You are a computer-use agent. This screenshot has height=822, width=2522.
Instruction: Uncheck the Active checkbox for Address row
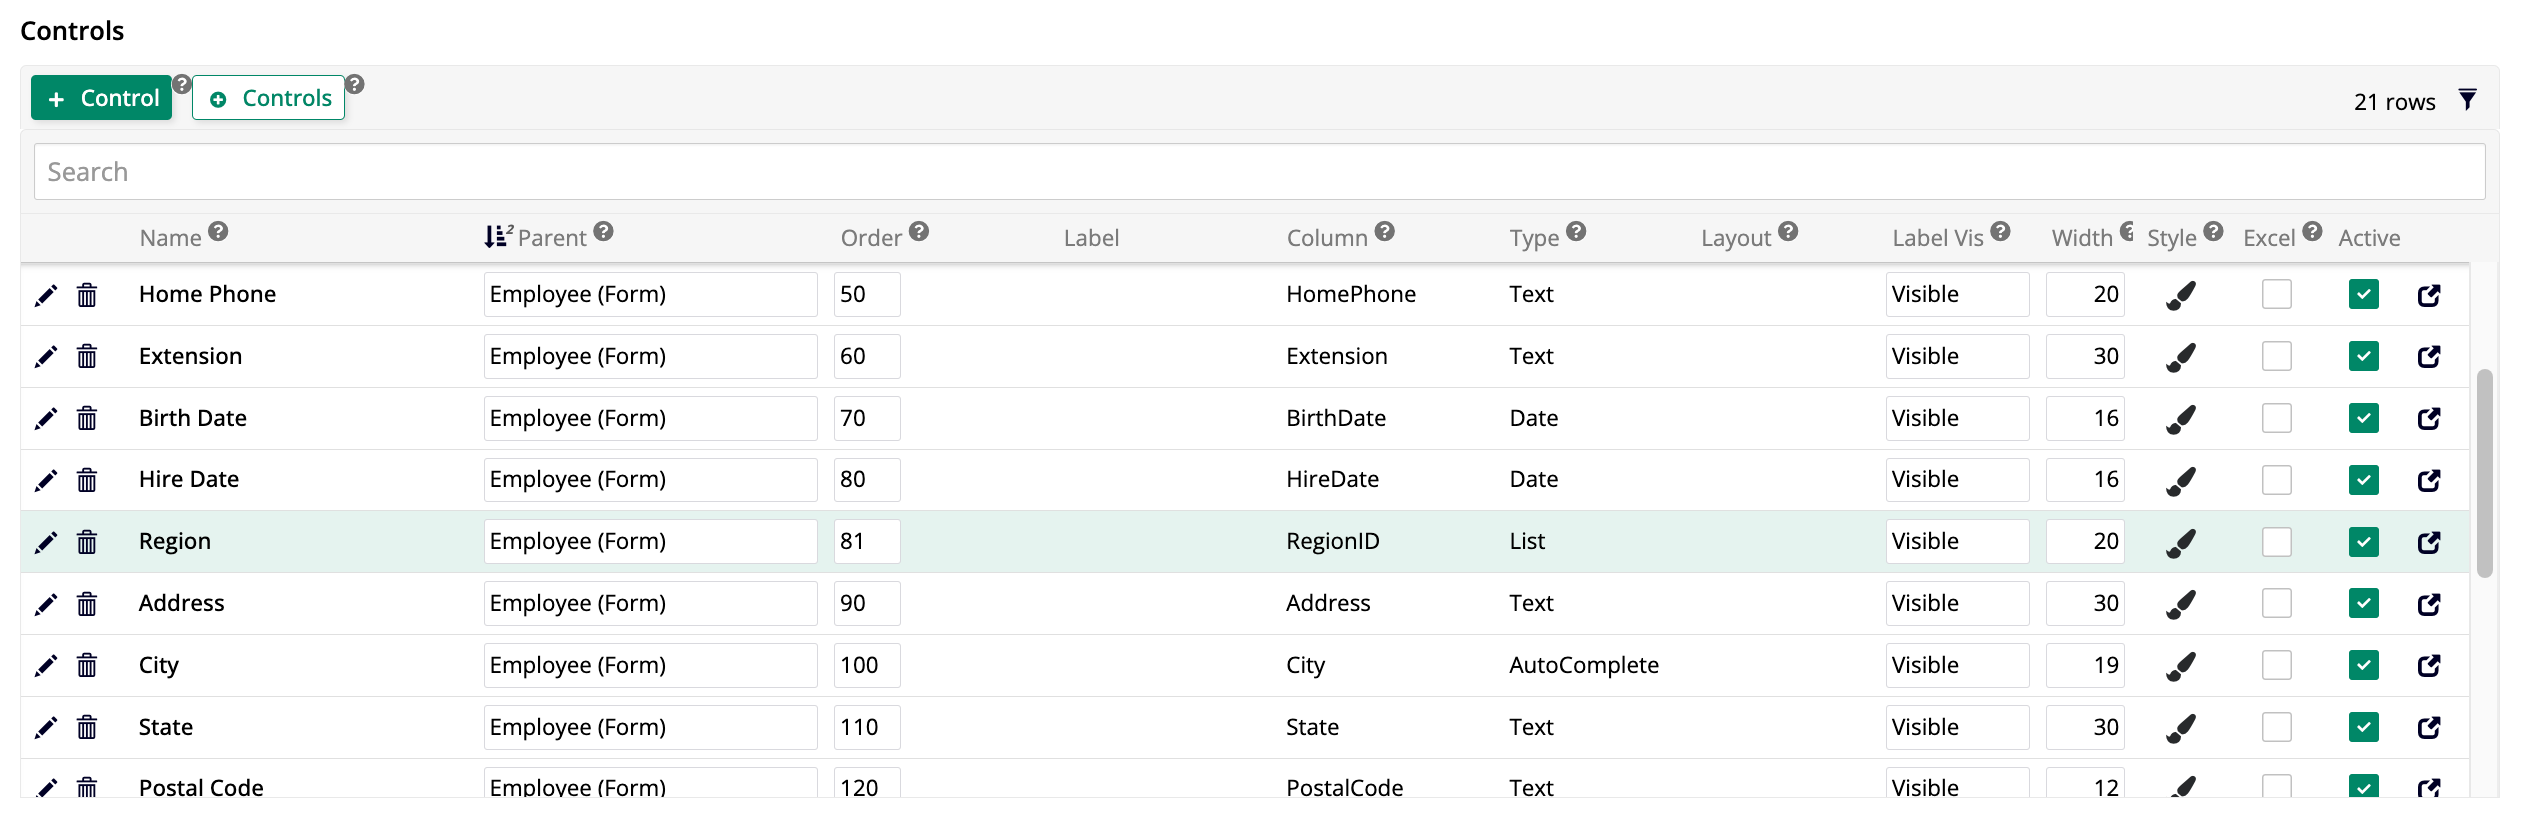pos(2363,604)
